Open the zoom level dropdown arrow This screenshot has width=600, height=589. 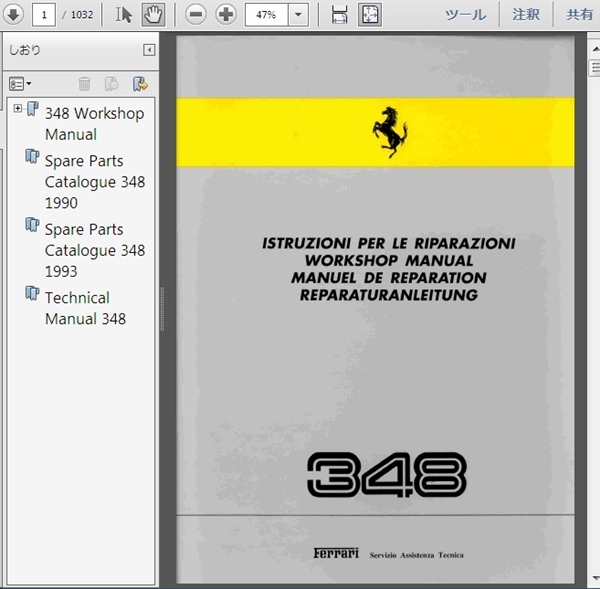coord(298,15)
